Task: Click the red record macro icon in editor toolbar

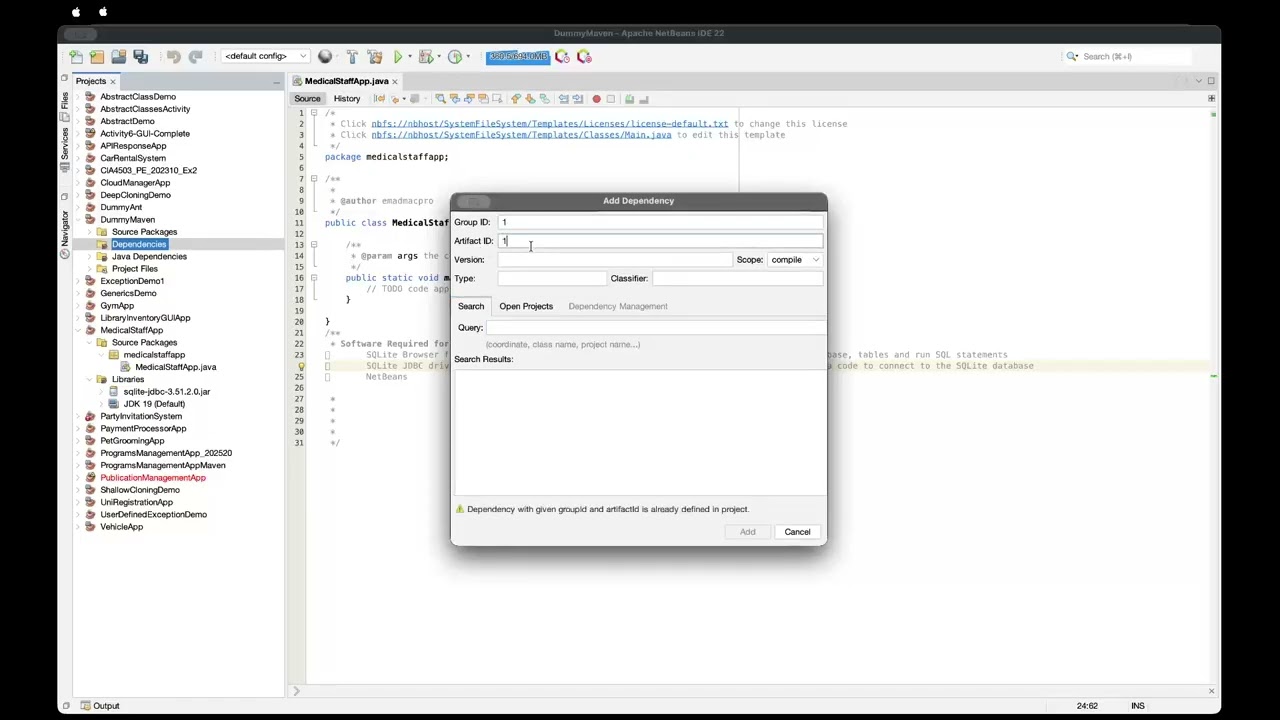Action: (596, 99)
